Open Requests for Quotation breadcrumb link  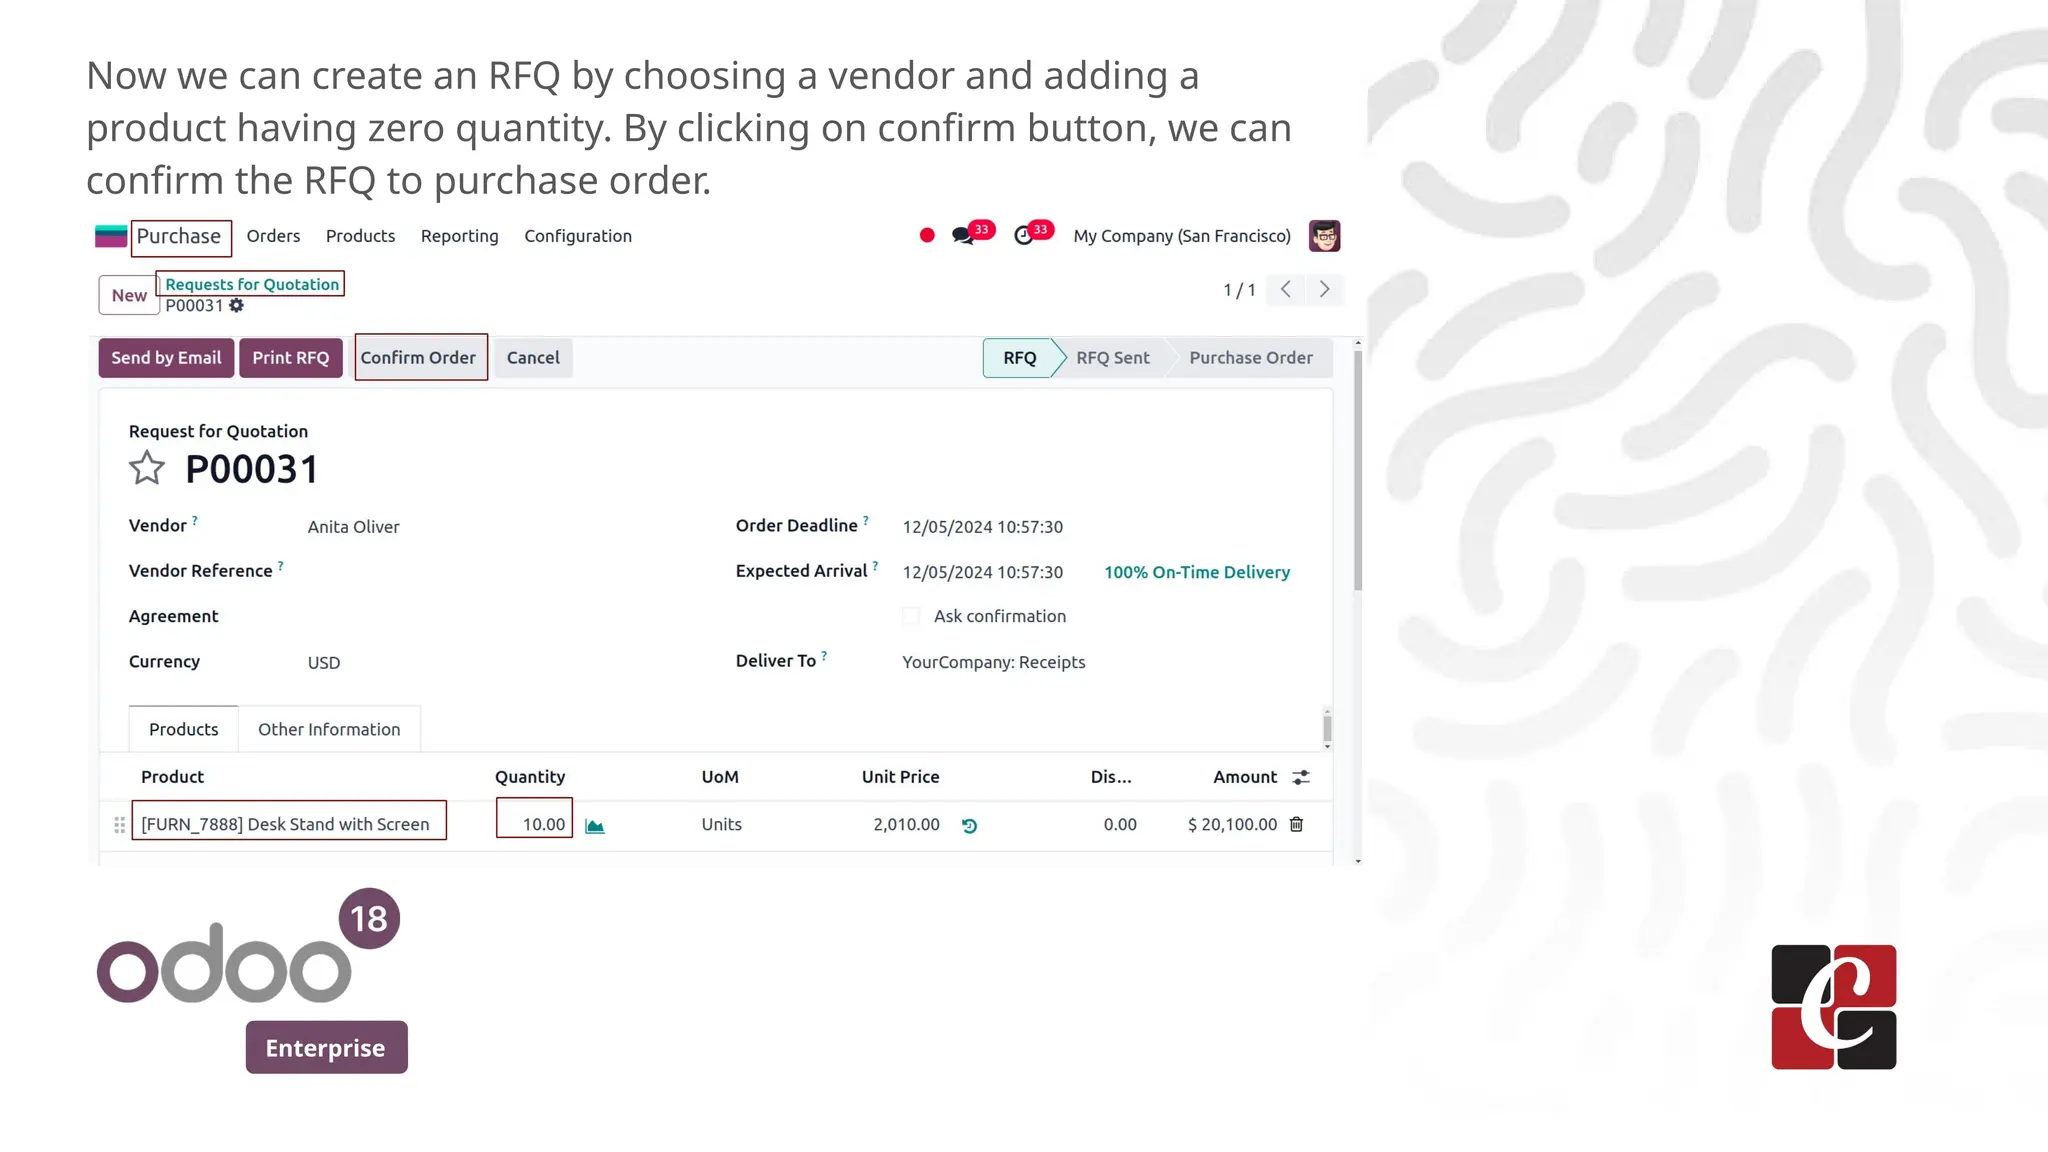[252, 284]
